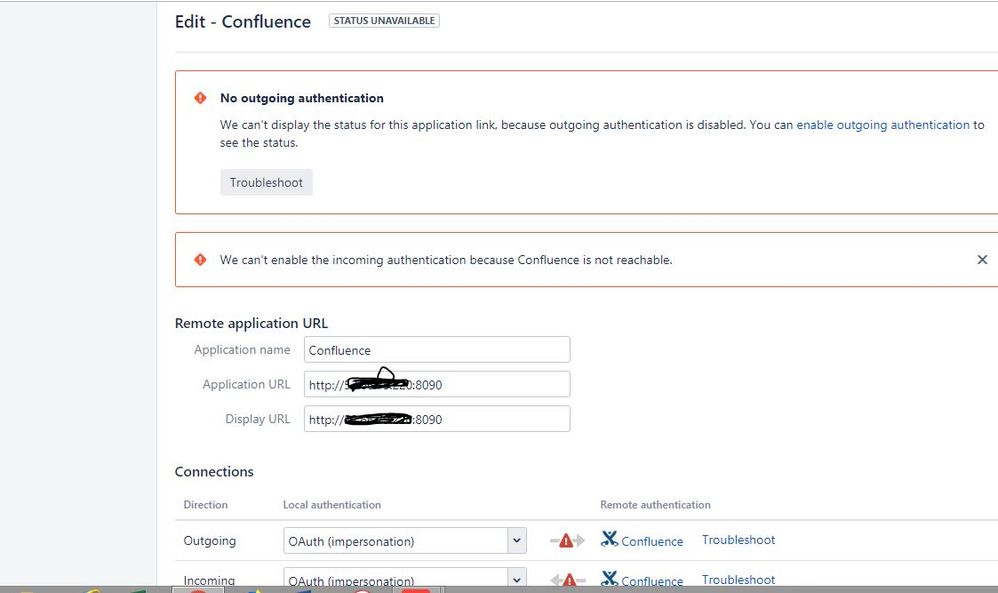998x593 pixels.
Task: Click the Display URL field label
Action: coord(257,419)
